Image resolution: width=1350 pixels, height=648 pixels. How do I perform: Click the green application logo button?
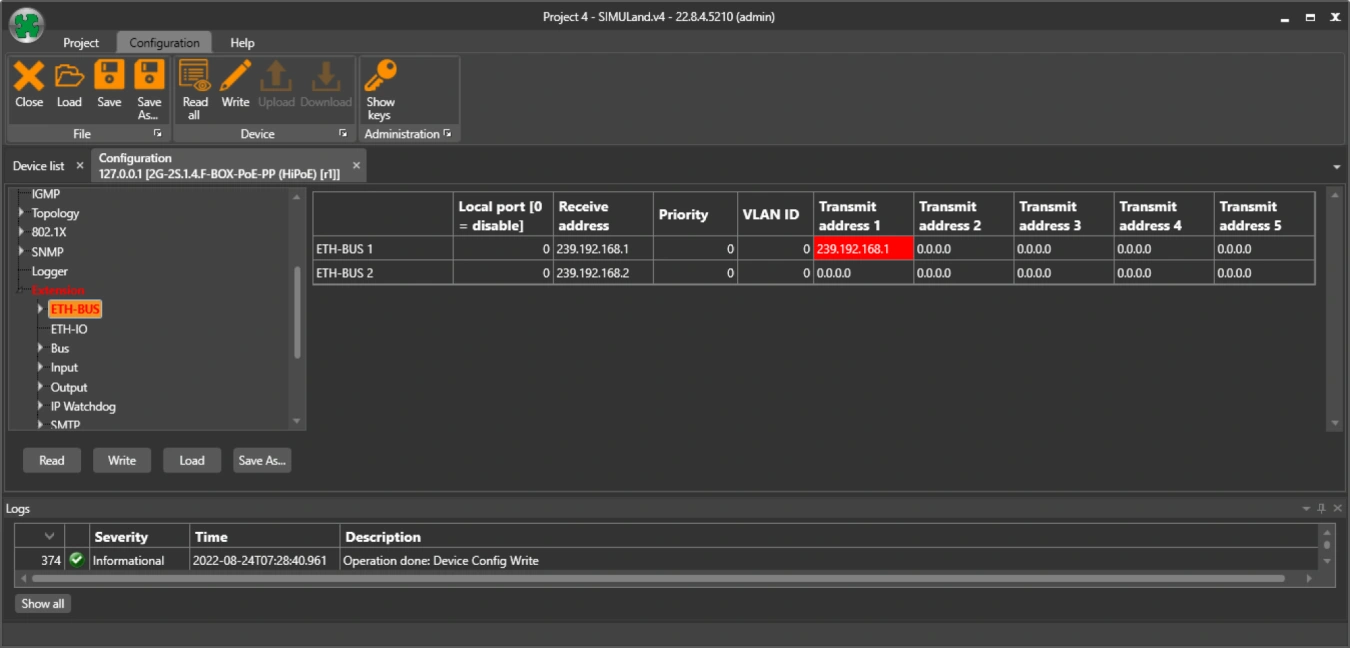pos(27,26)
